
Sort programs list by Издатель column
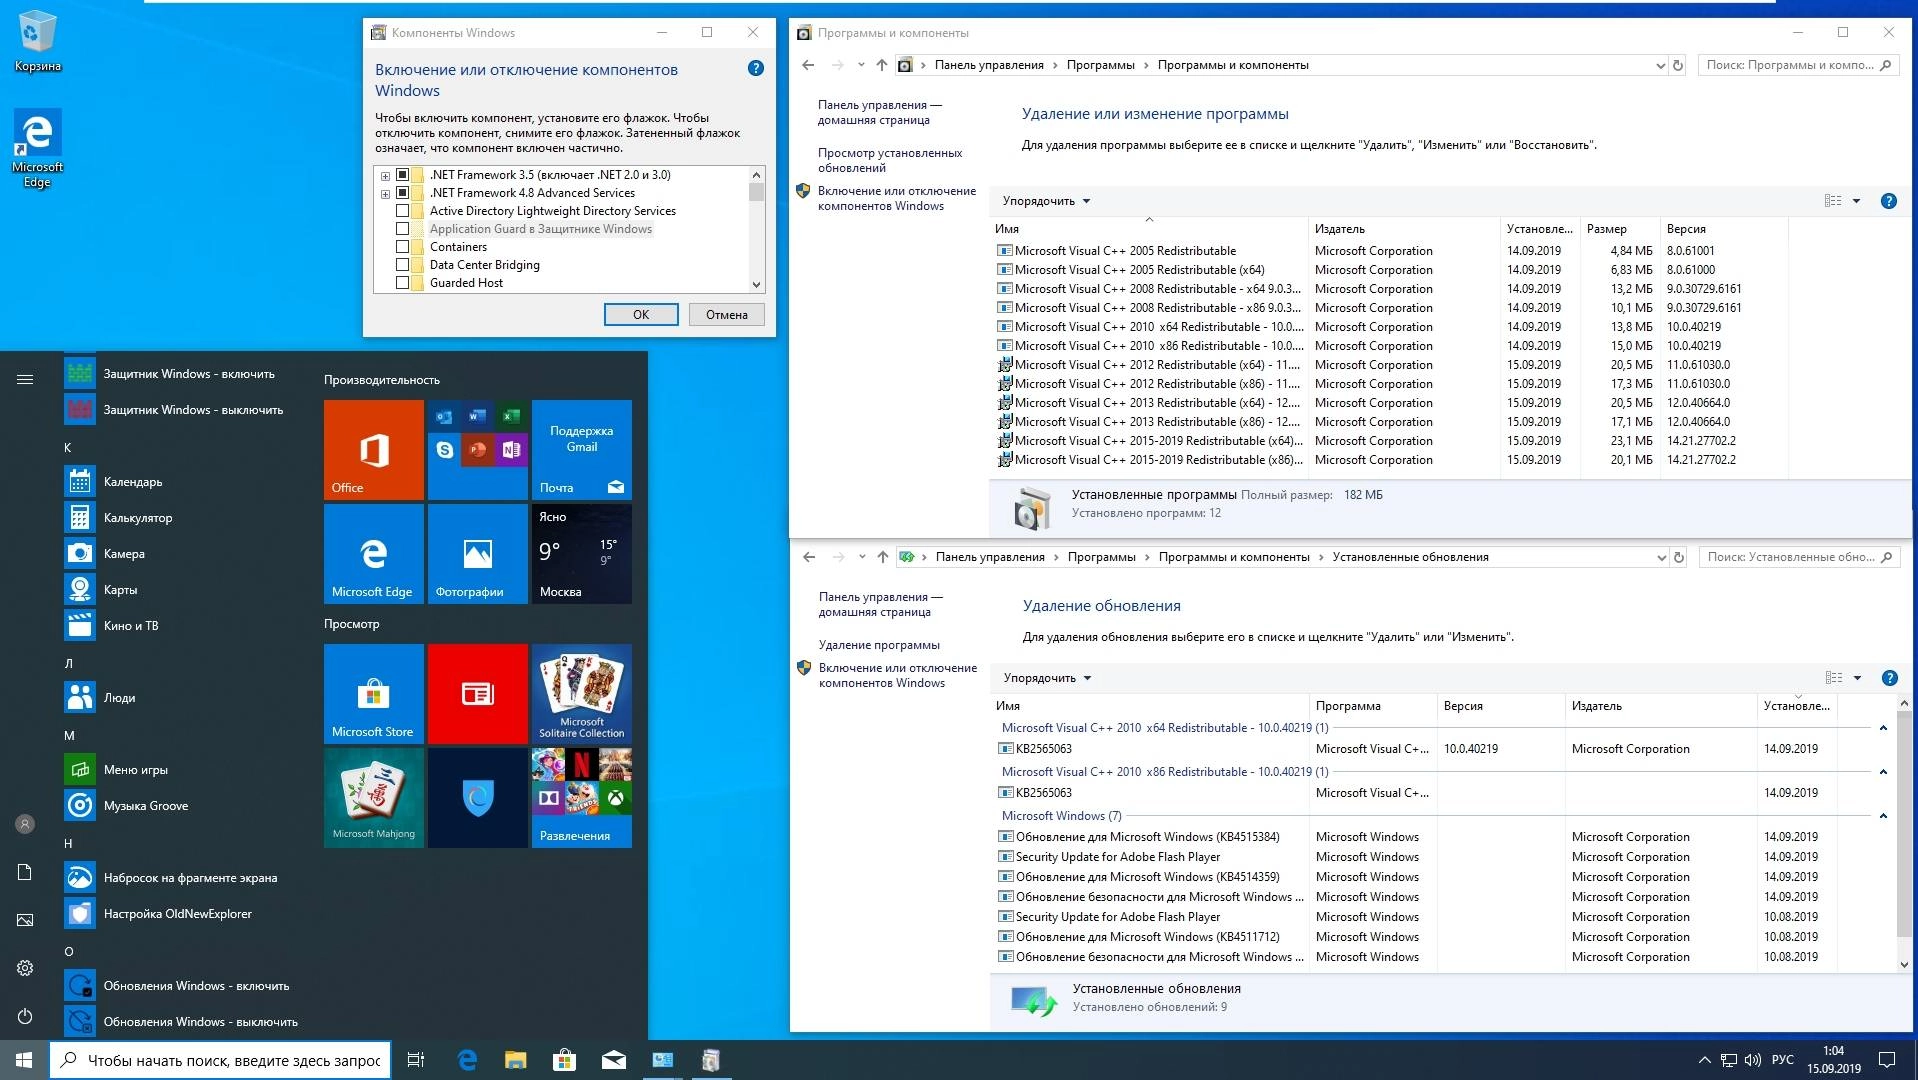point(1403,229)
